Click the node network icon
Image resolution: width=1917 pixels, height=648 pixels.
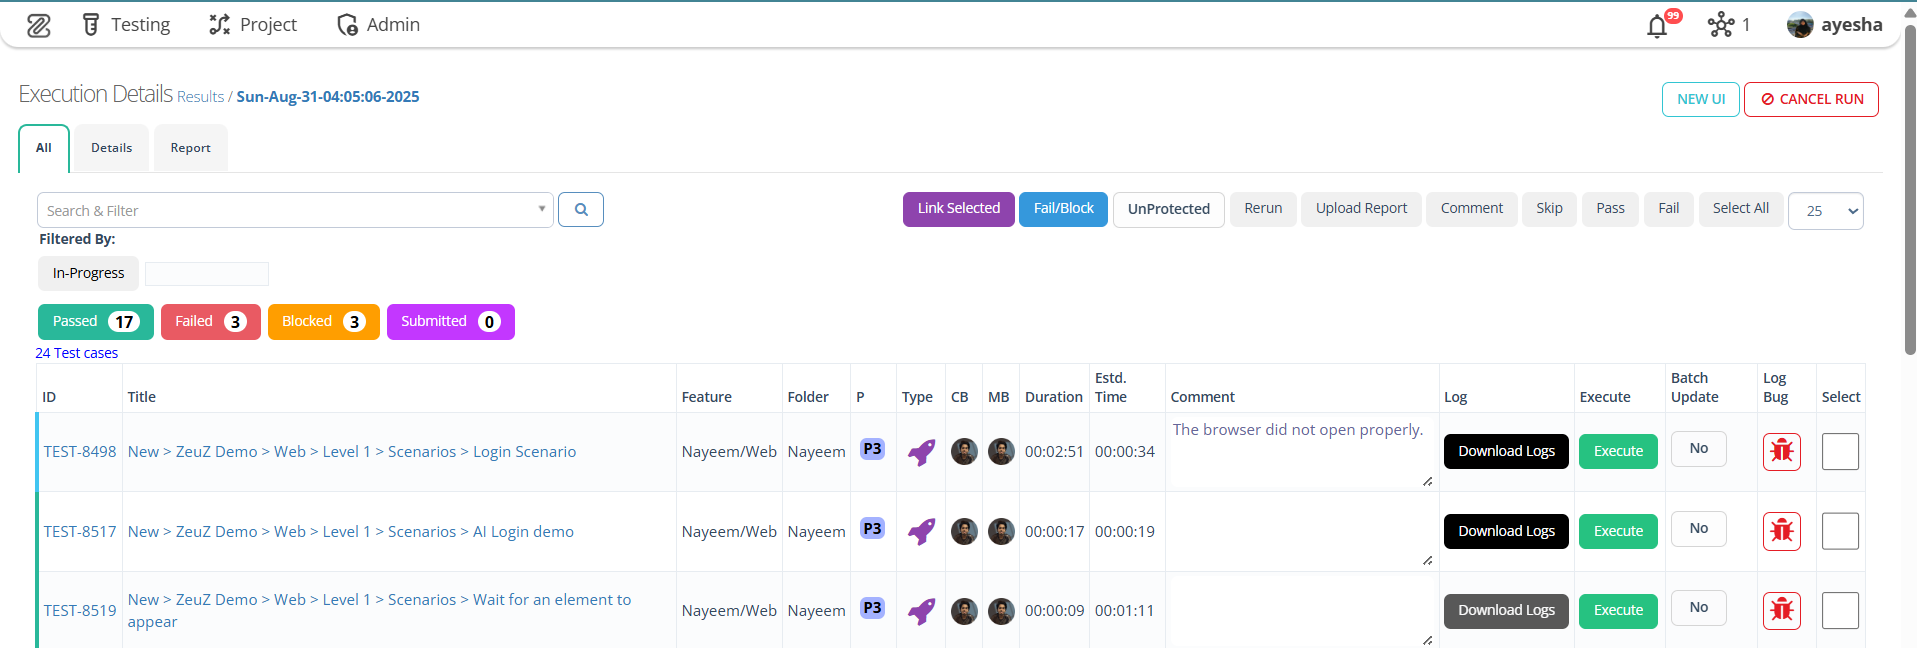1721,25
